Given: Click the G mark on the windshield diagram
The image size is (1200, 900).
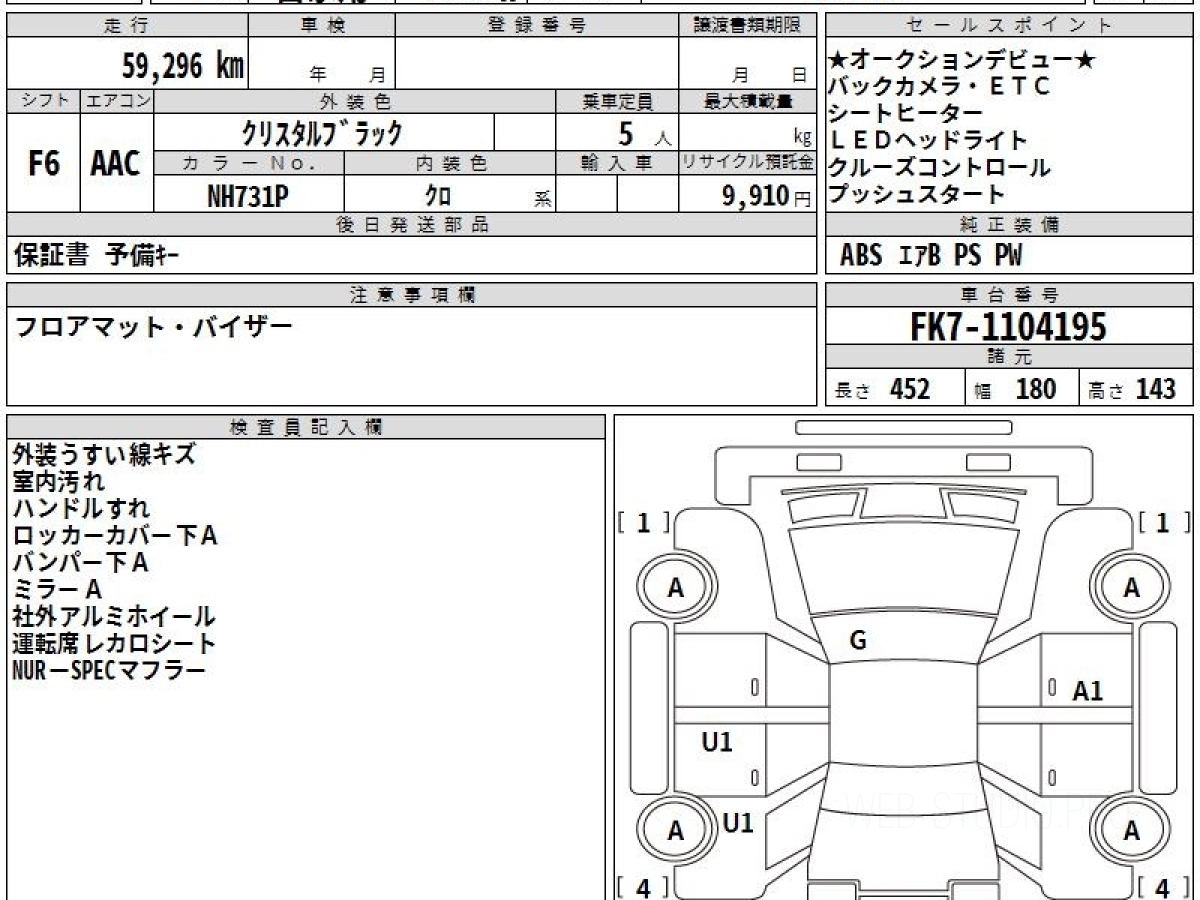Looking at the screenshot, I should click(x=858, y=641).
